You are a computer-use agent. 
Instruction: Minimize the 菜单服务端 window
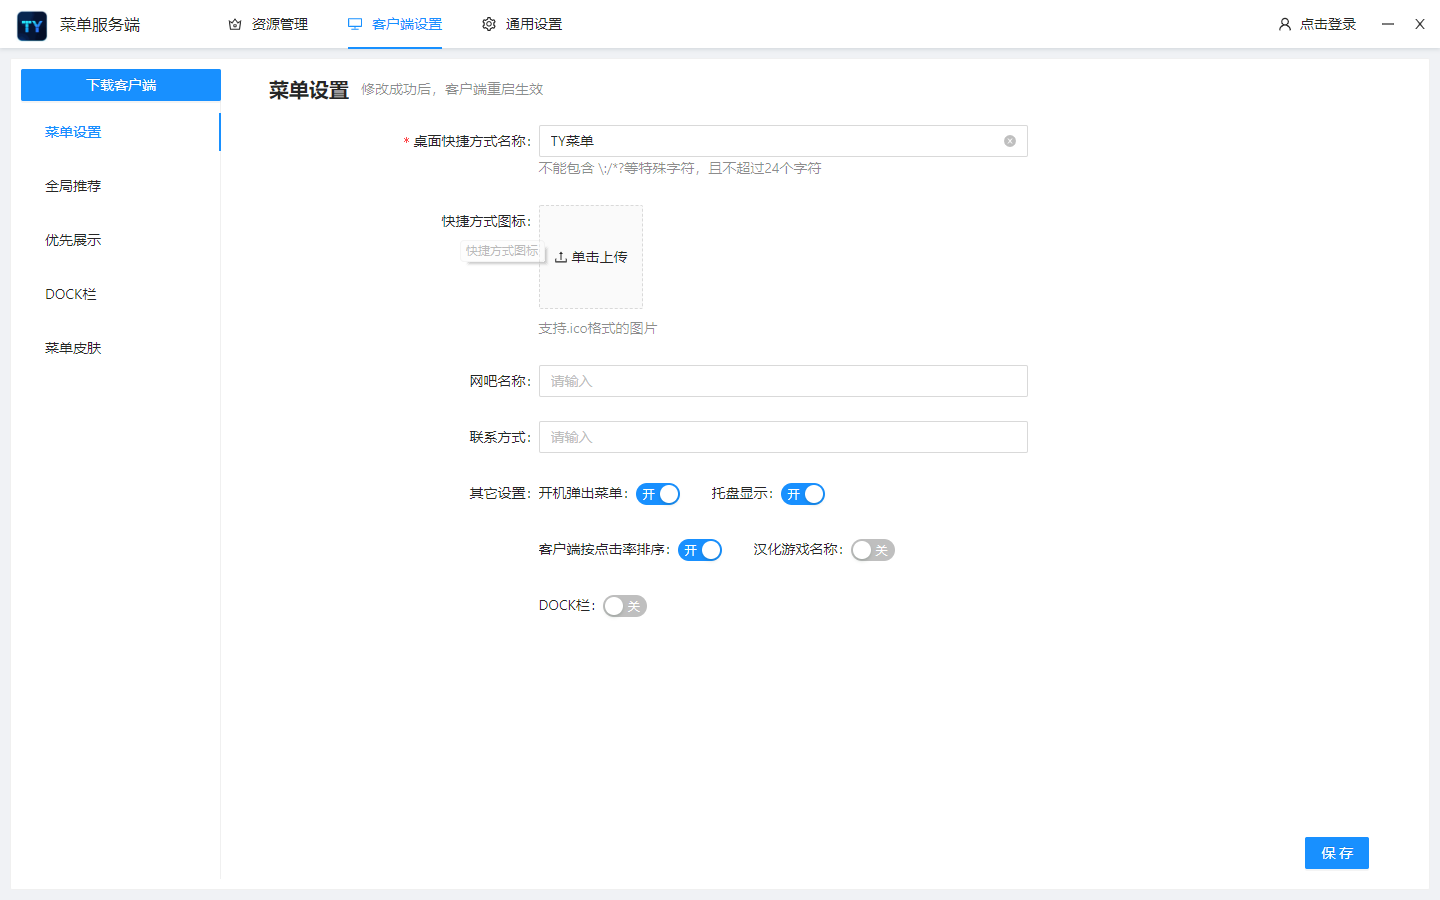coord(1388,24)
